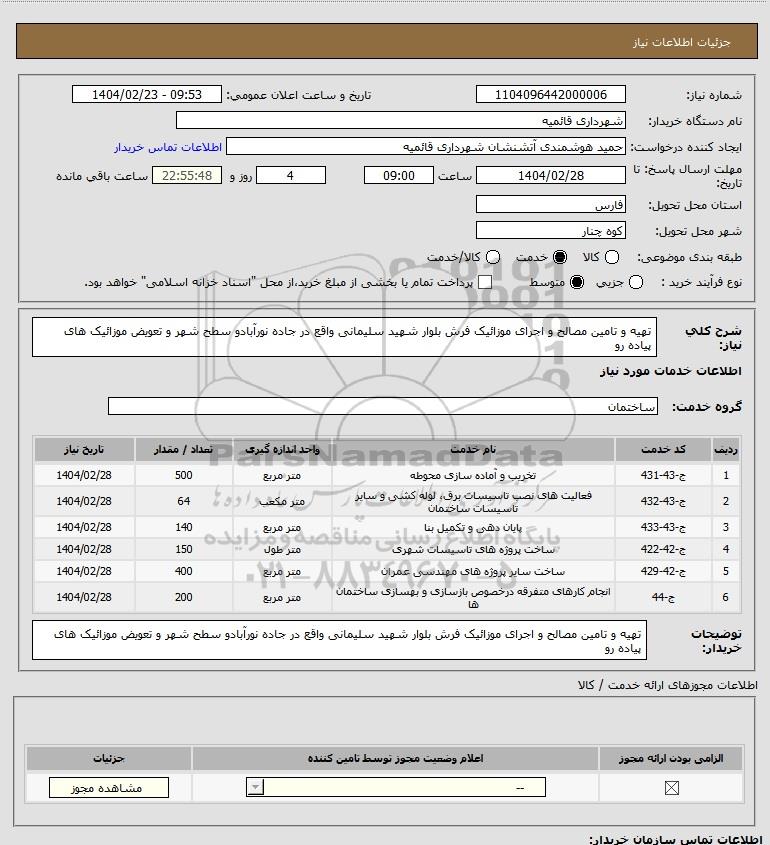Click service code ج-43-433
This screenshot has height=845, width=770.
click(x=663, y=528)
